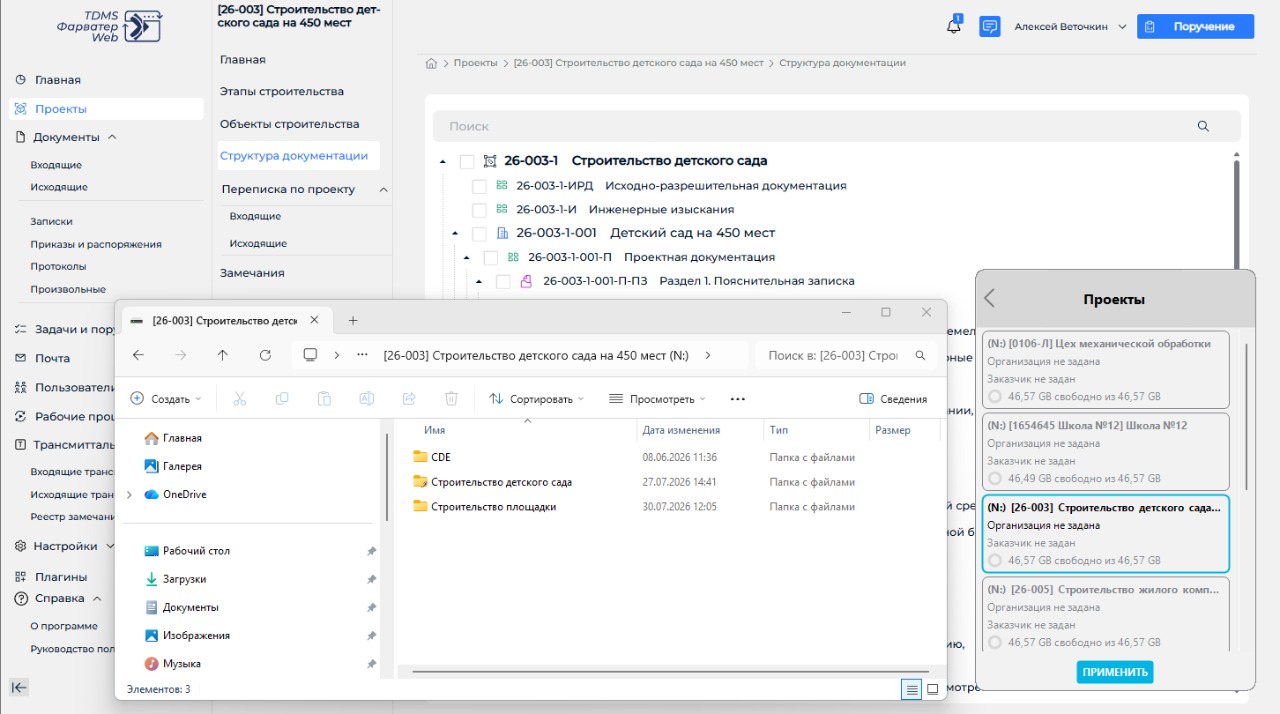Click the Explorer back navigation arrow
Screen dimensions: 1280x714
[138, 355]
